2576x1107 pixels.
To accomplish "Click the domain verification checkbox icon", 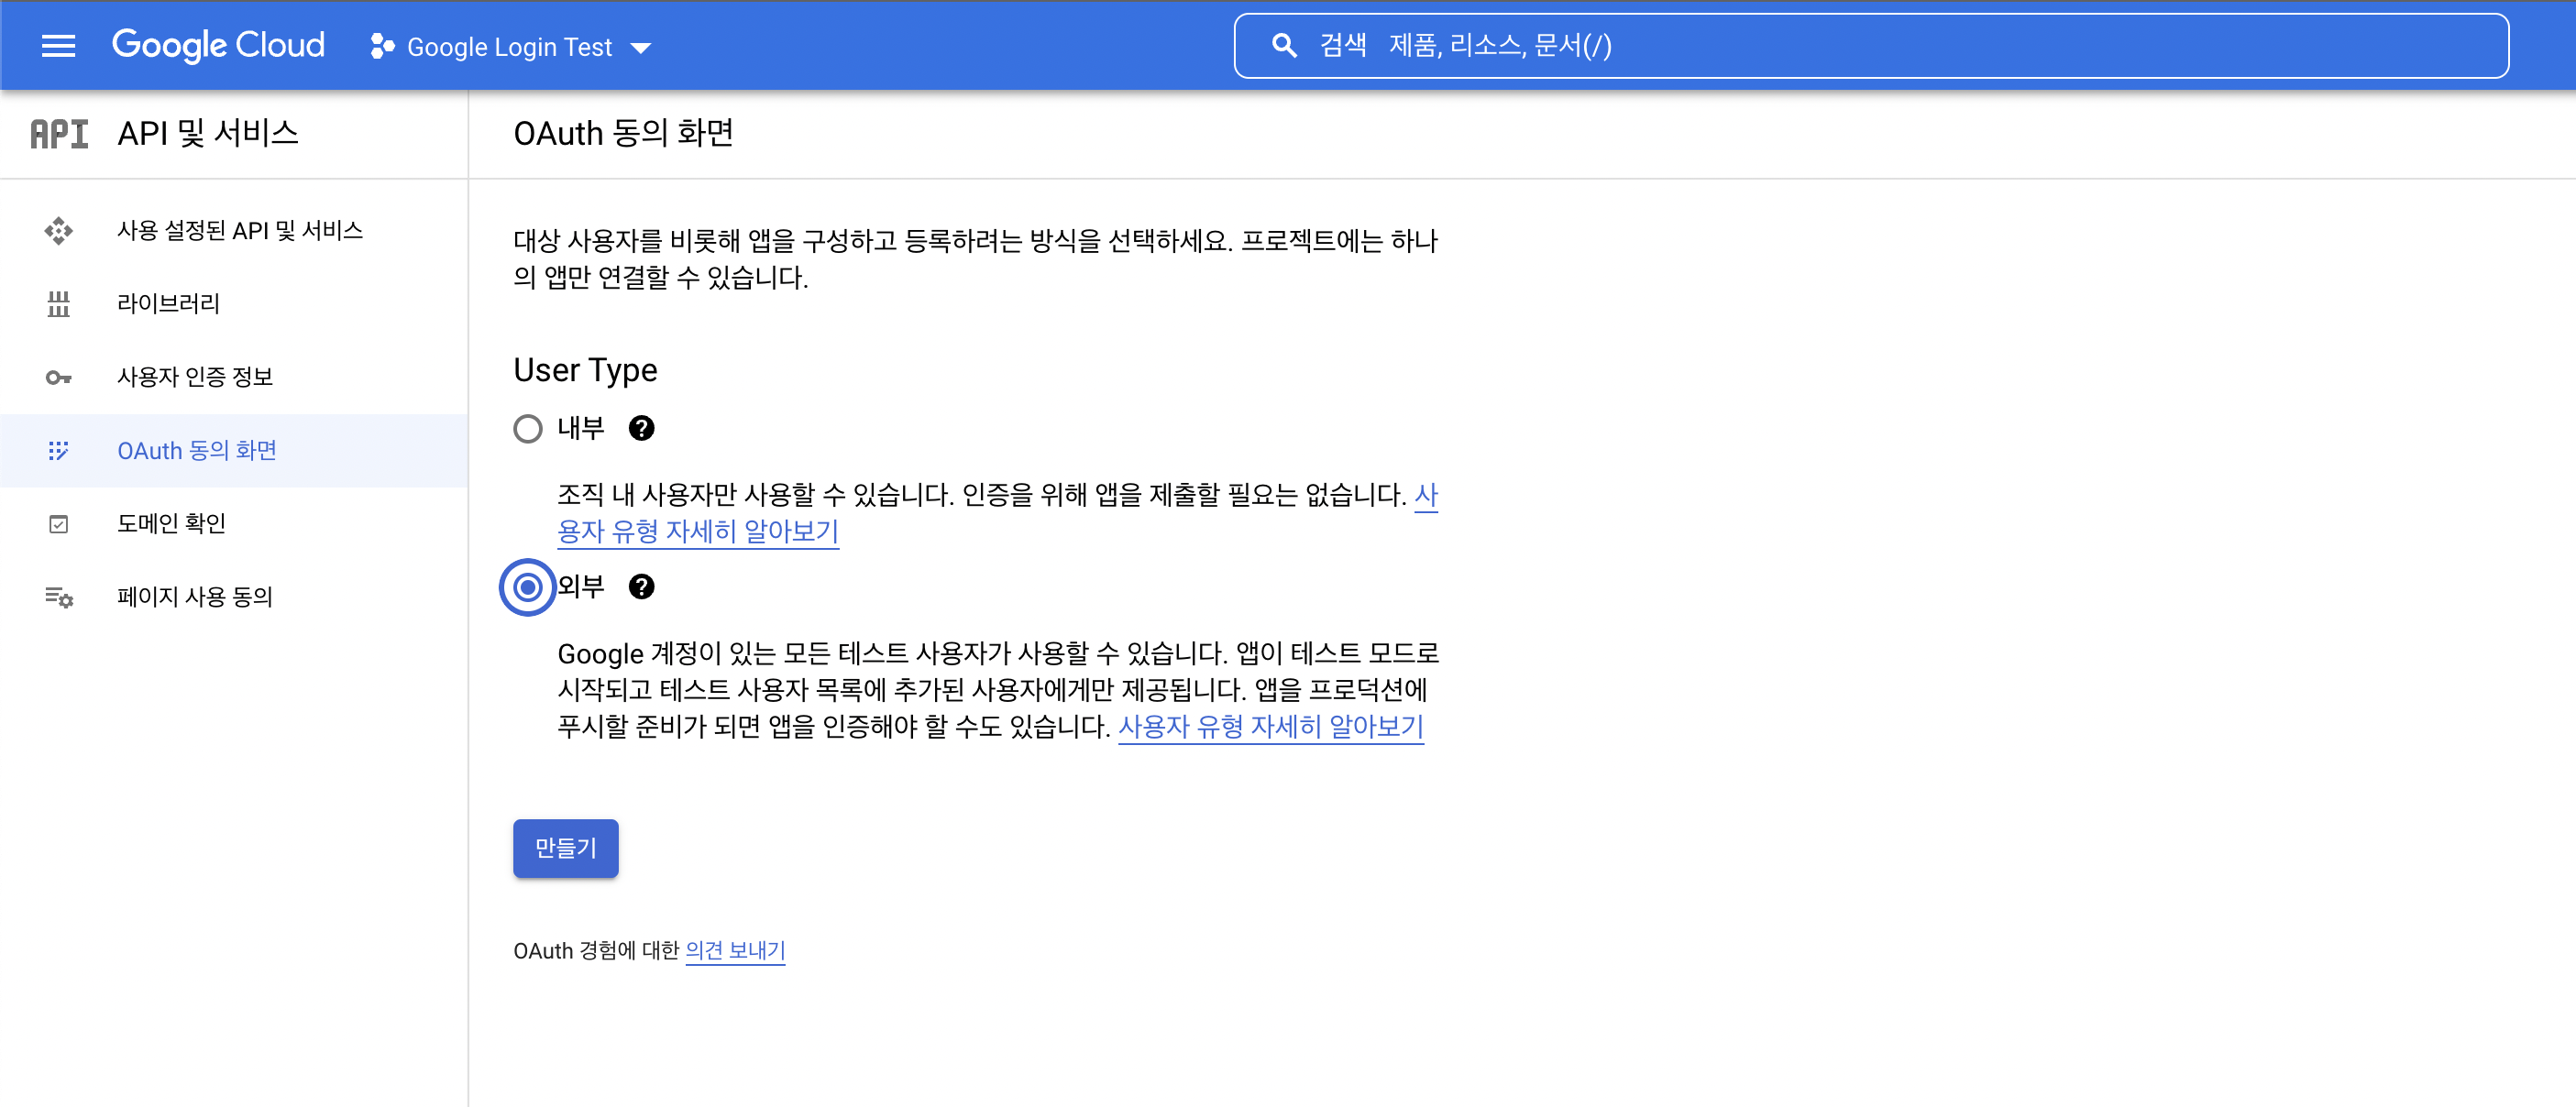I will pos(59,524).
